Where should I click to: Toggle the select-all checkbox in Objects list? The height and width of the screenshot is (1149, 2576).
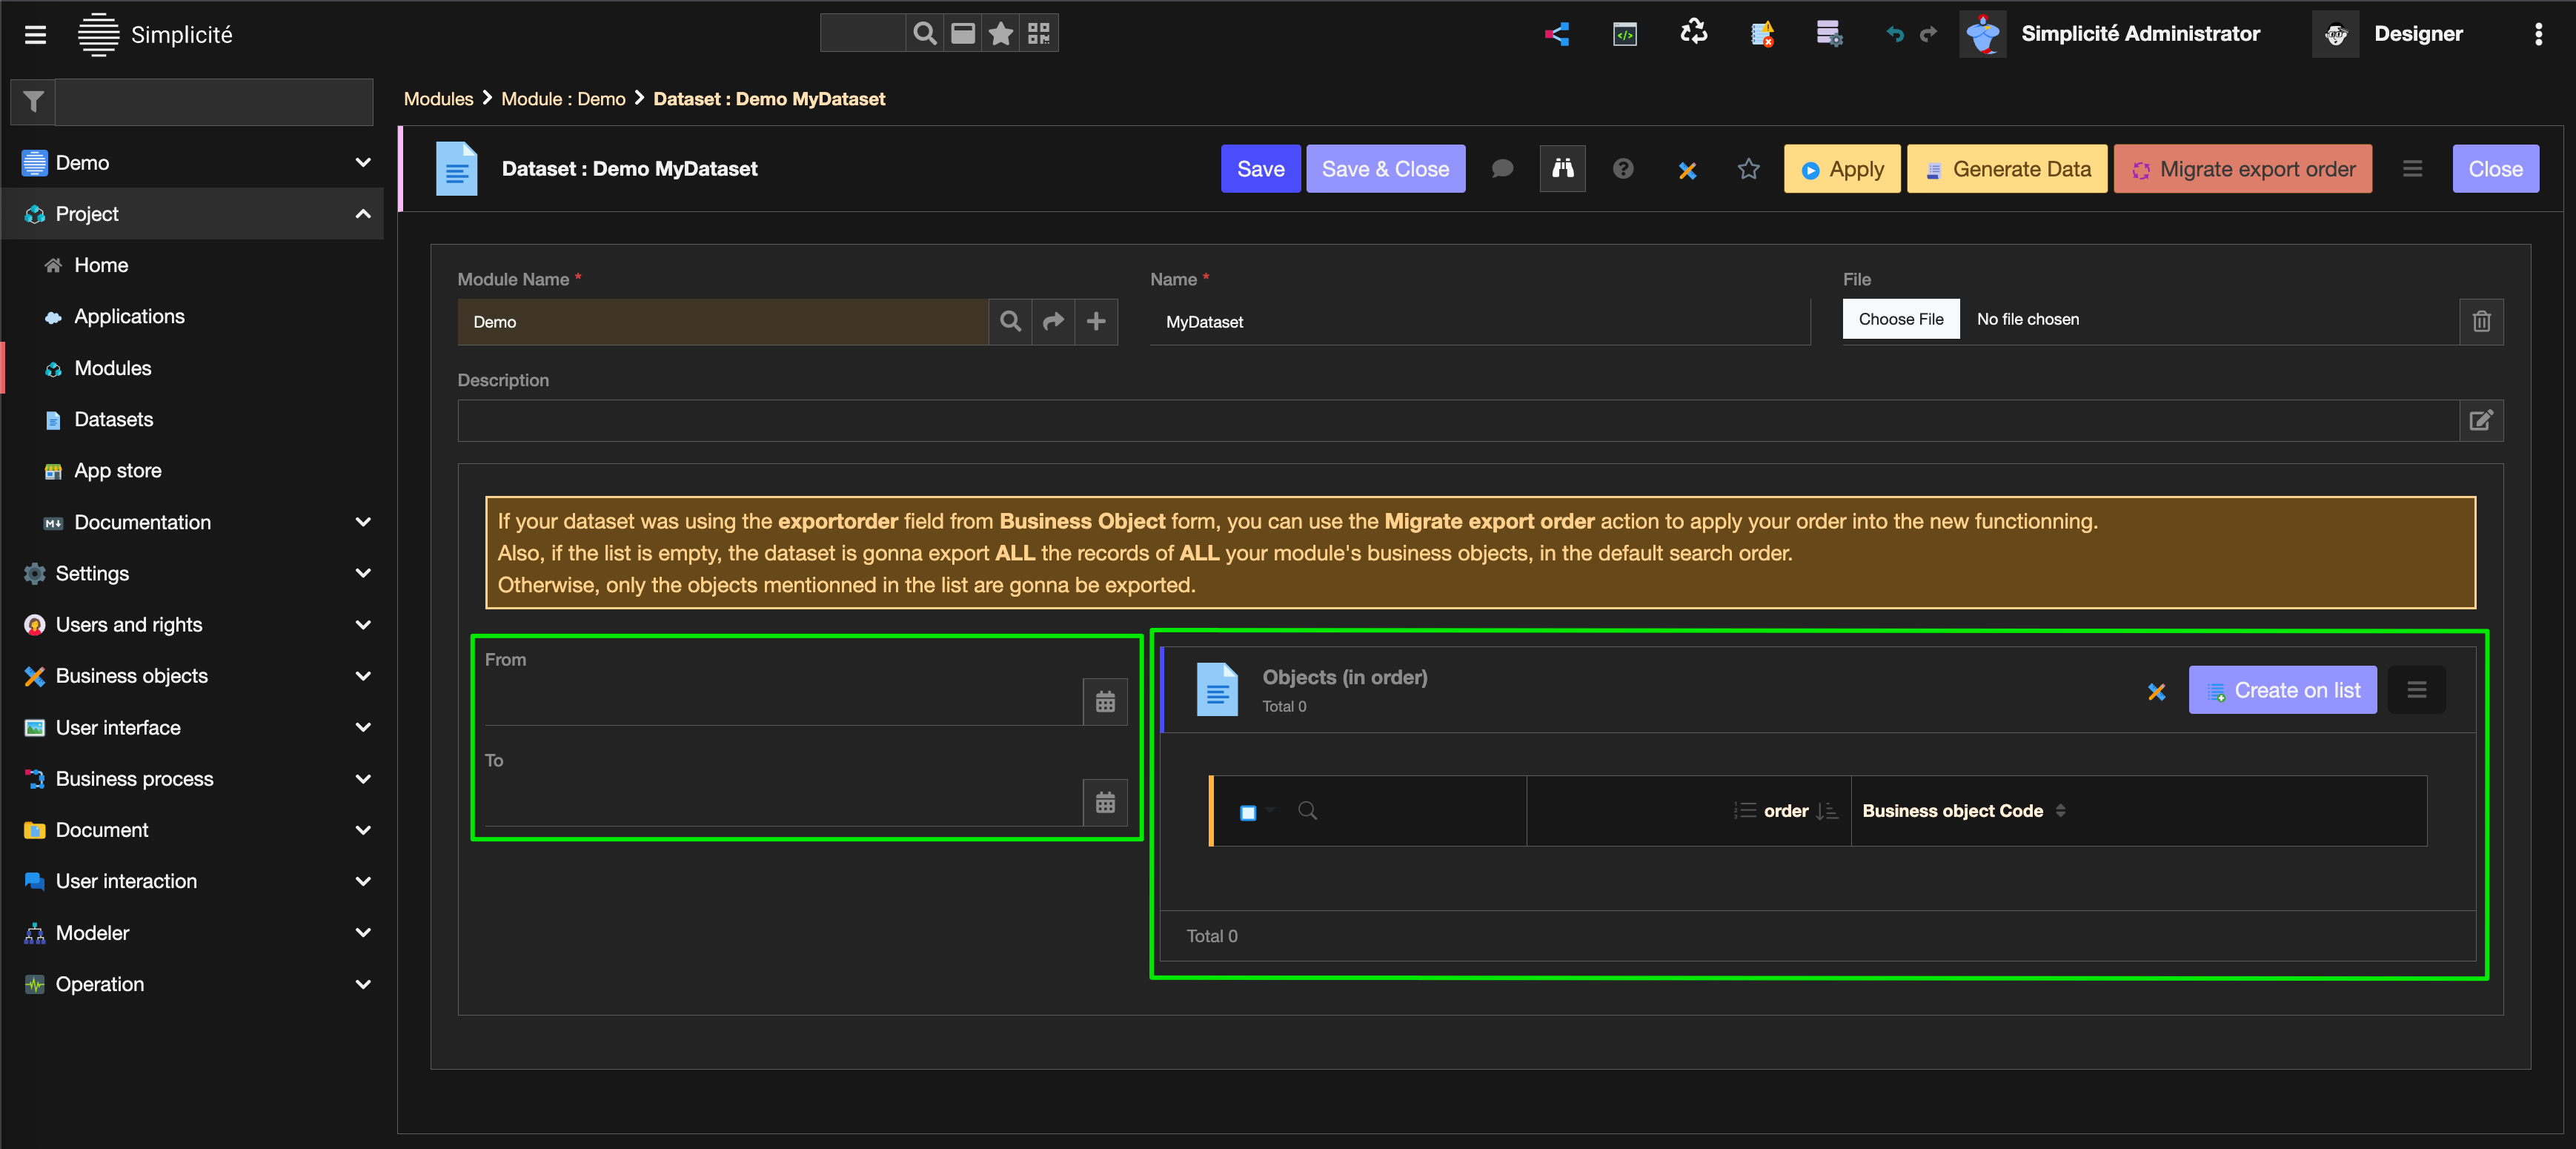(1247, 812)
